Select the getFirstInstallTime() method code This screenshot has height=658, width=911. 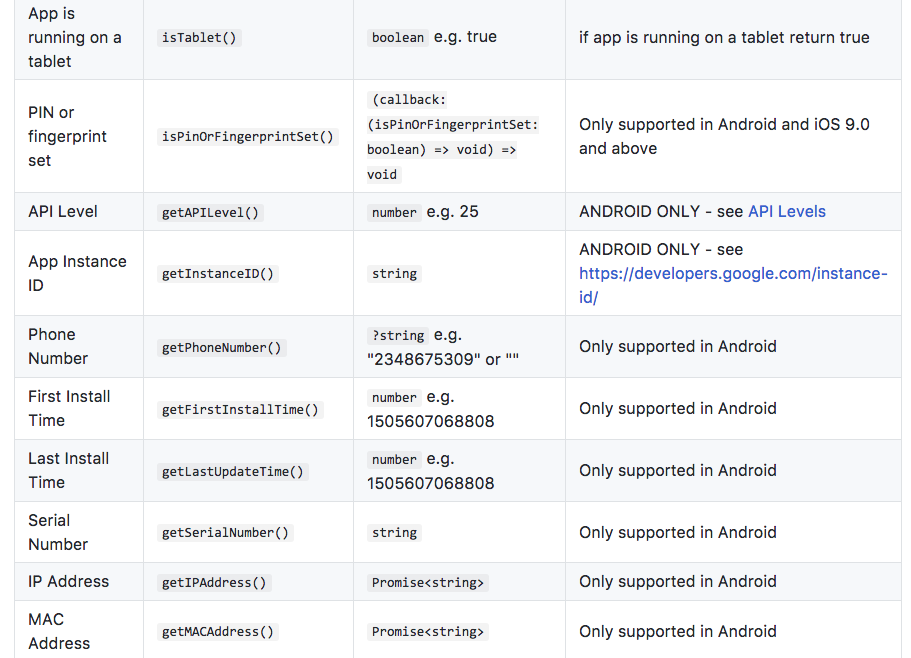click(x=241, y=409)
